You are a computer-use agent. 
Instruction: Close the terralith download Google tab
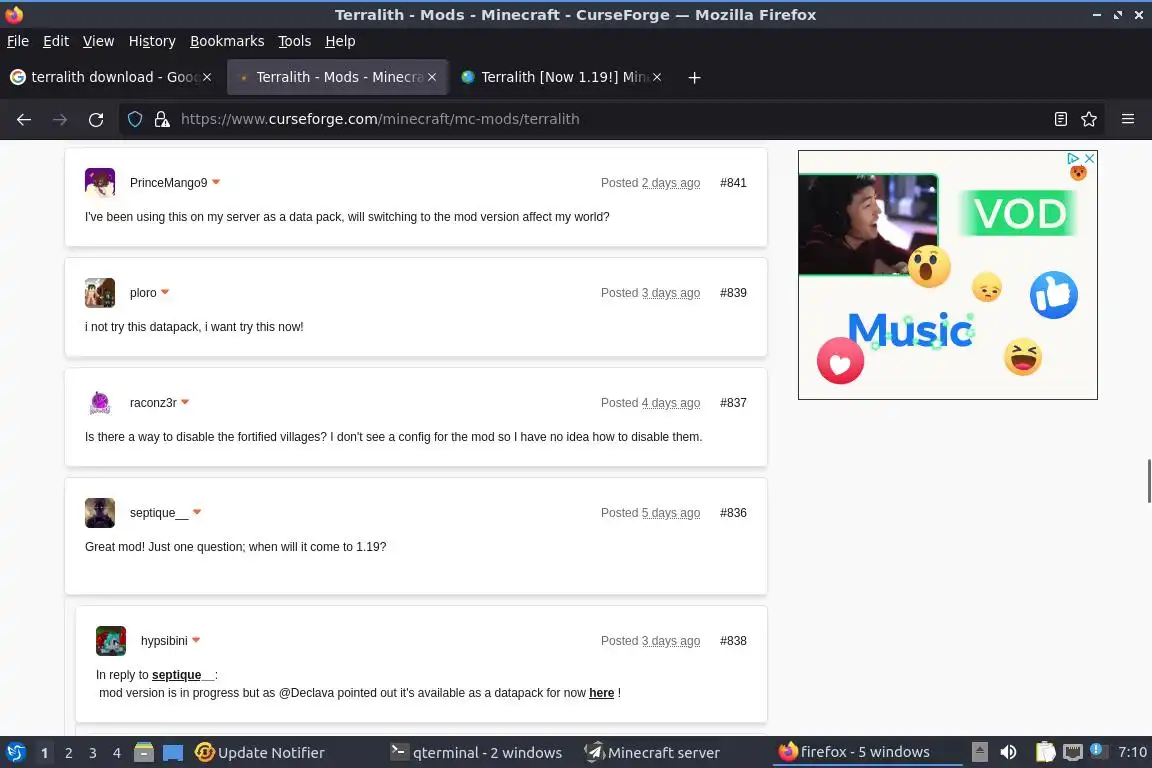(x=207, y=77)
